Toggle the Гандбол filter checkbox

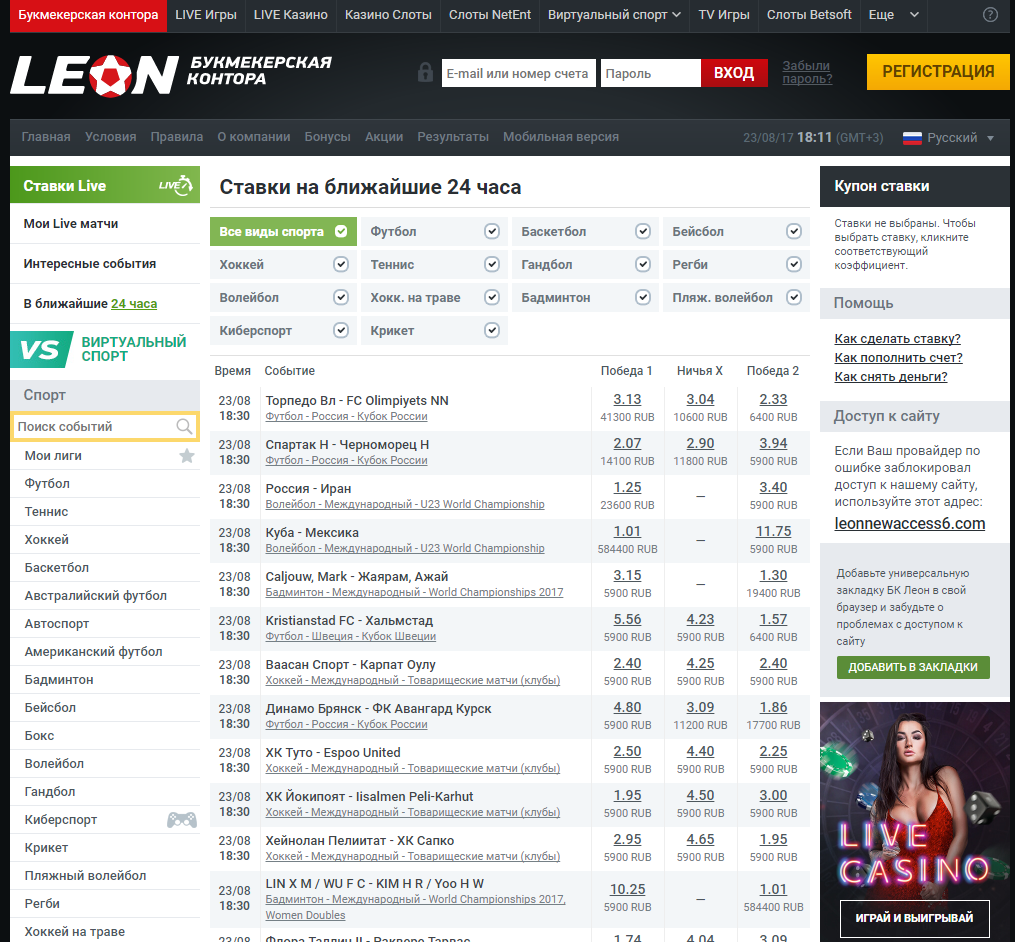[642, 264]
